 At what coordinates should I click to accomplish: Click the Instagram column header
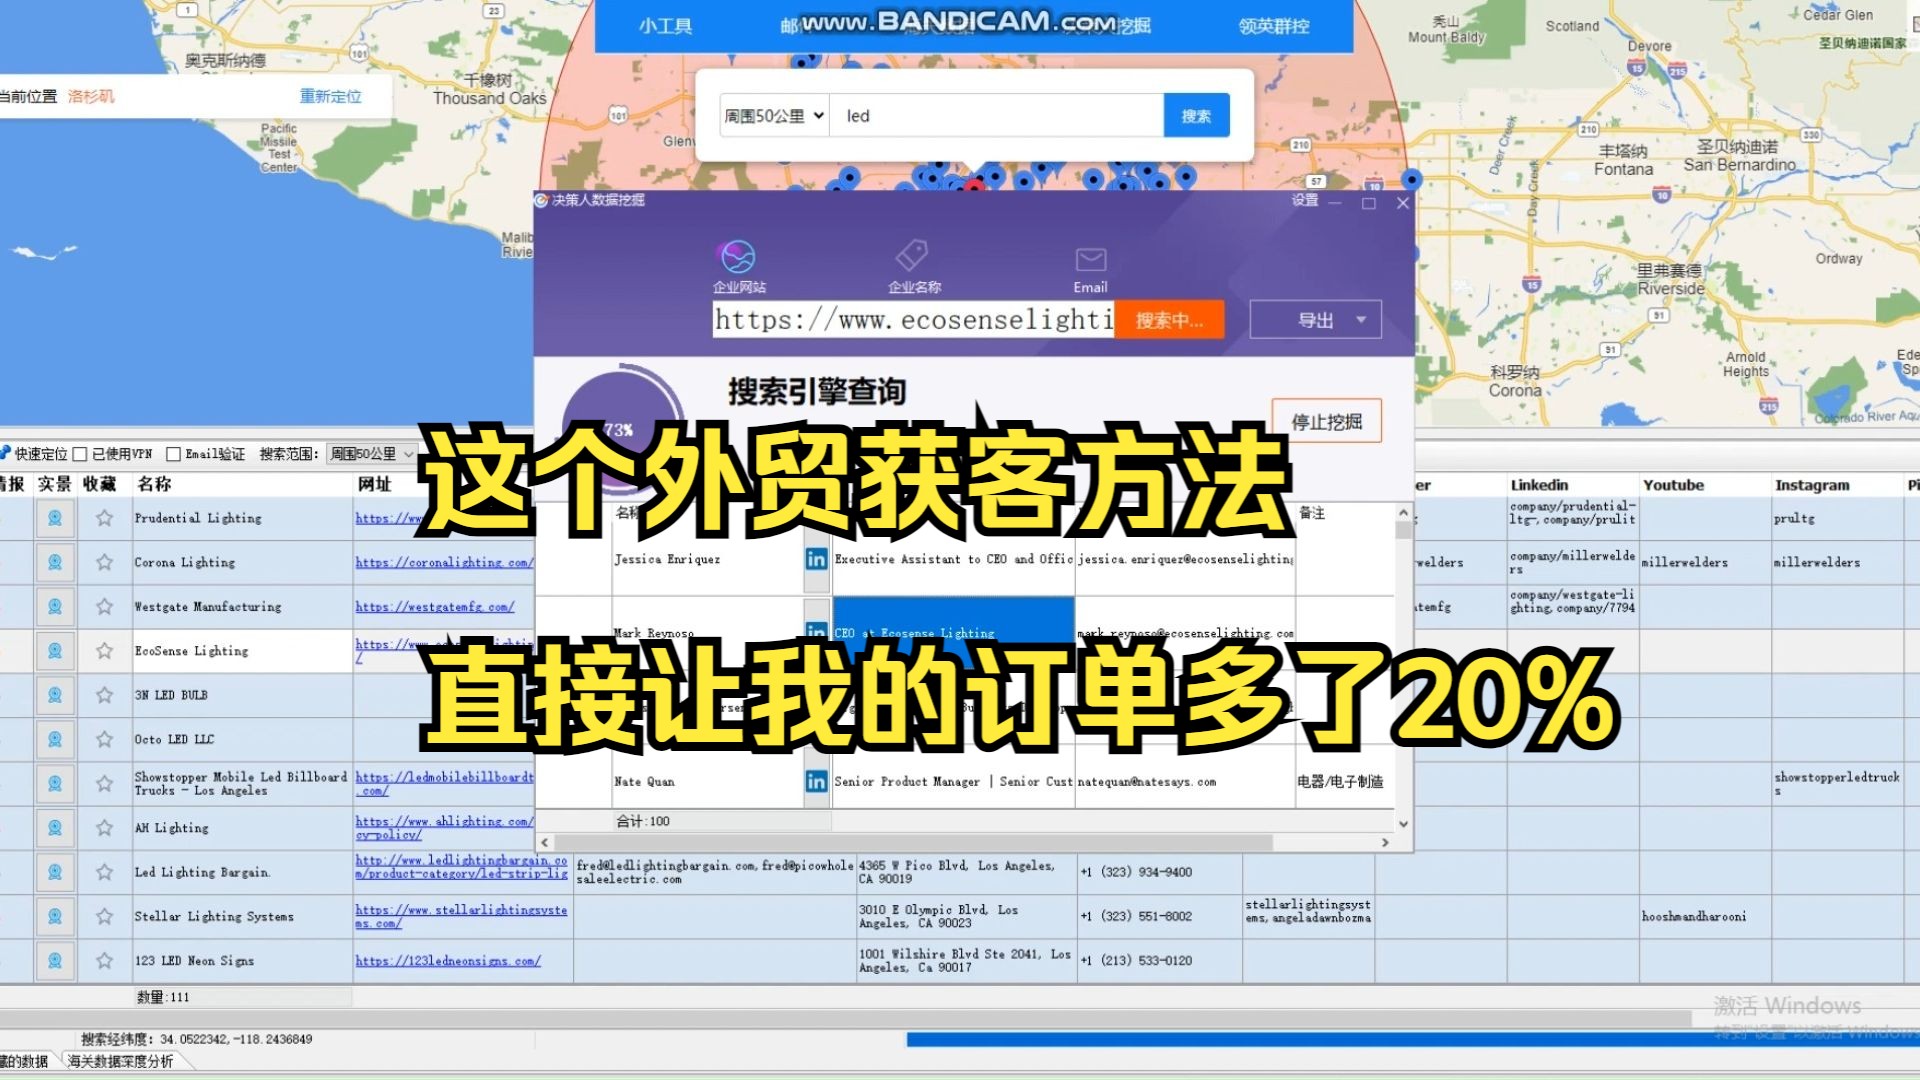pyautogui.click(x=1811, y=485)
